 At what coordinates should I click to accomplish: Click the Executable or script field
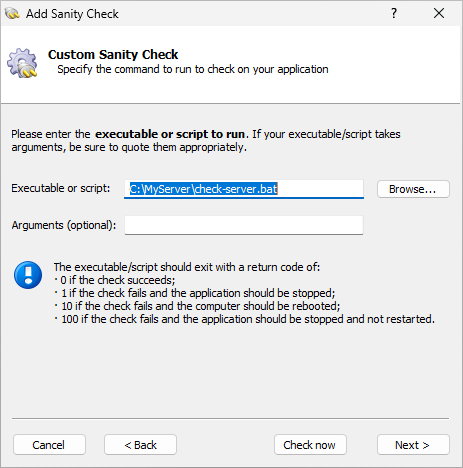[x=244, y=189]
